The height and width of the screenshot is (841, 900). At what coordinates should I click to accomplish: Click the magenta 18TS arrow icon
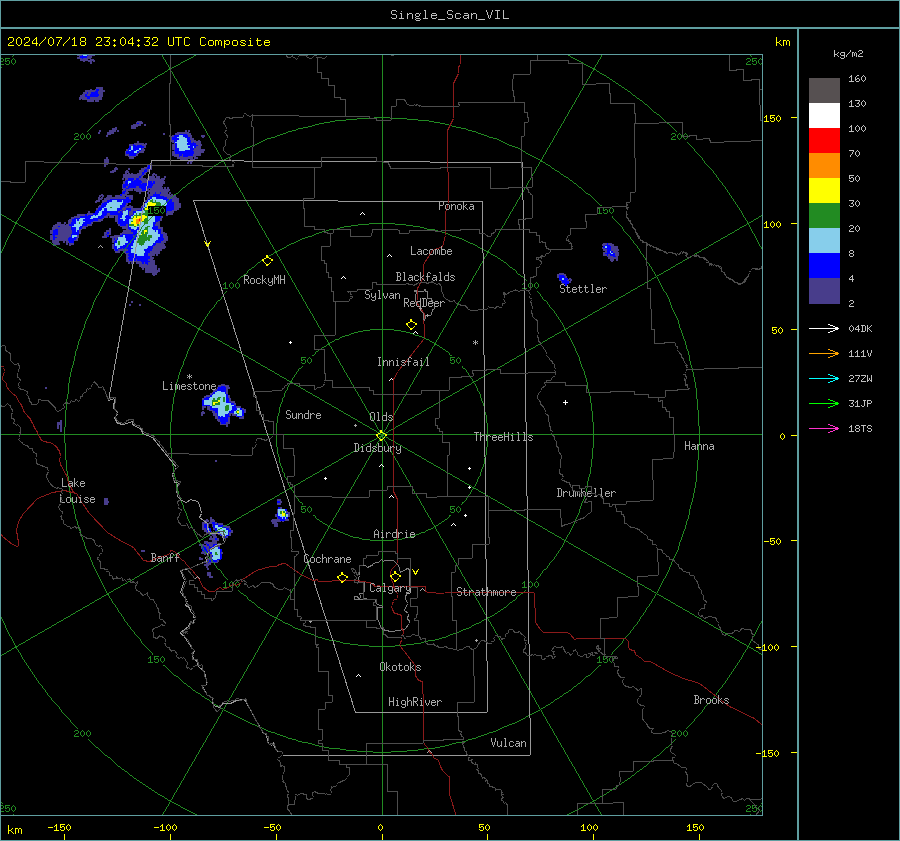[x=824, y=428]
